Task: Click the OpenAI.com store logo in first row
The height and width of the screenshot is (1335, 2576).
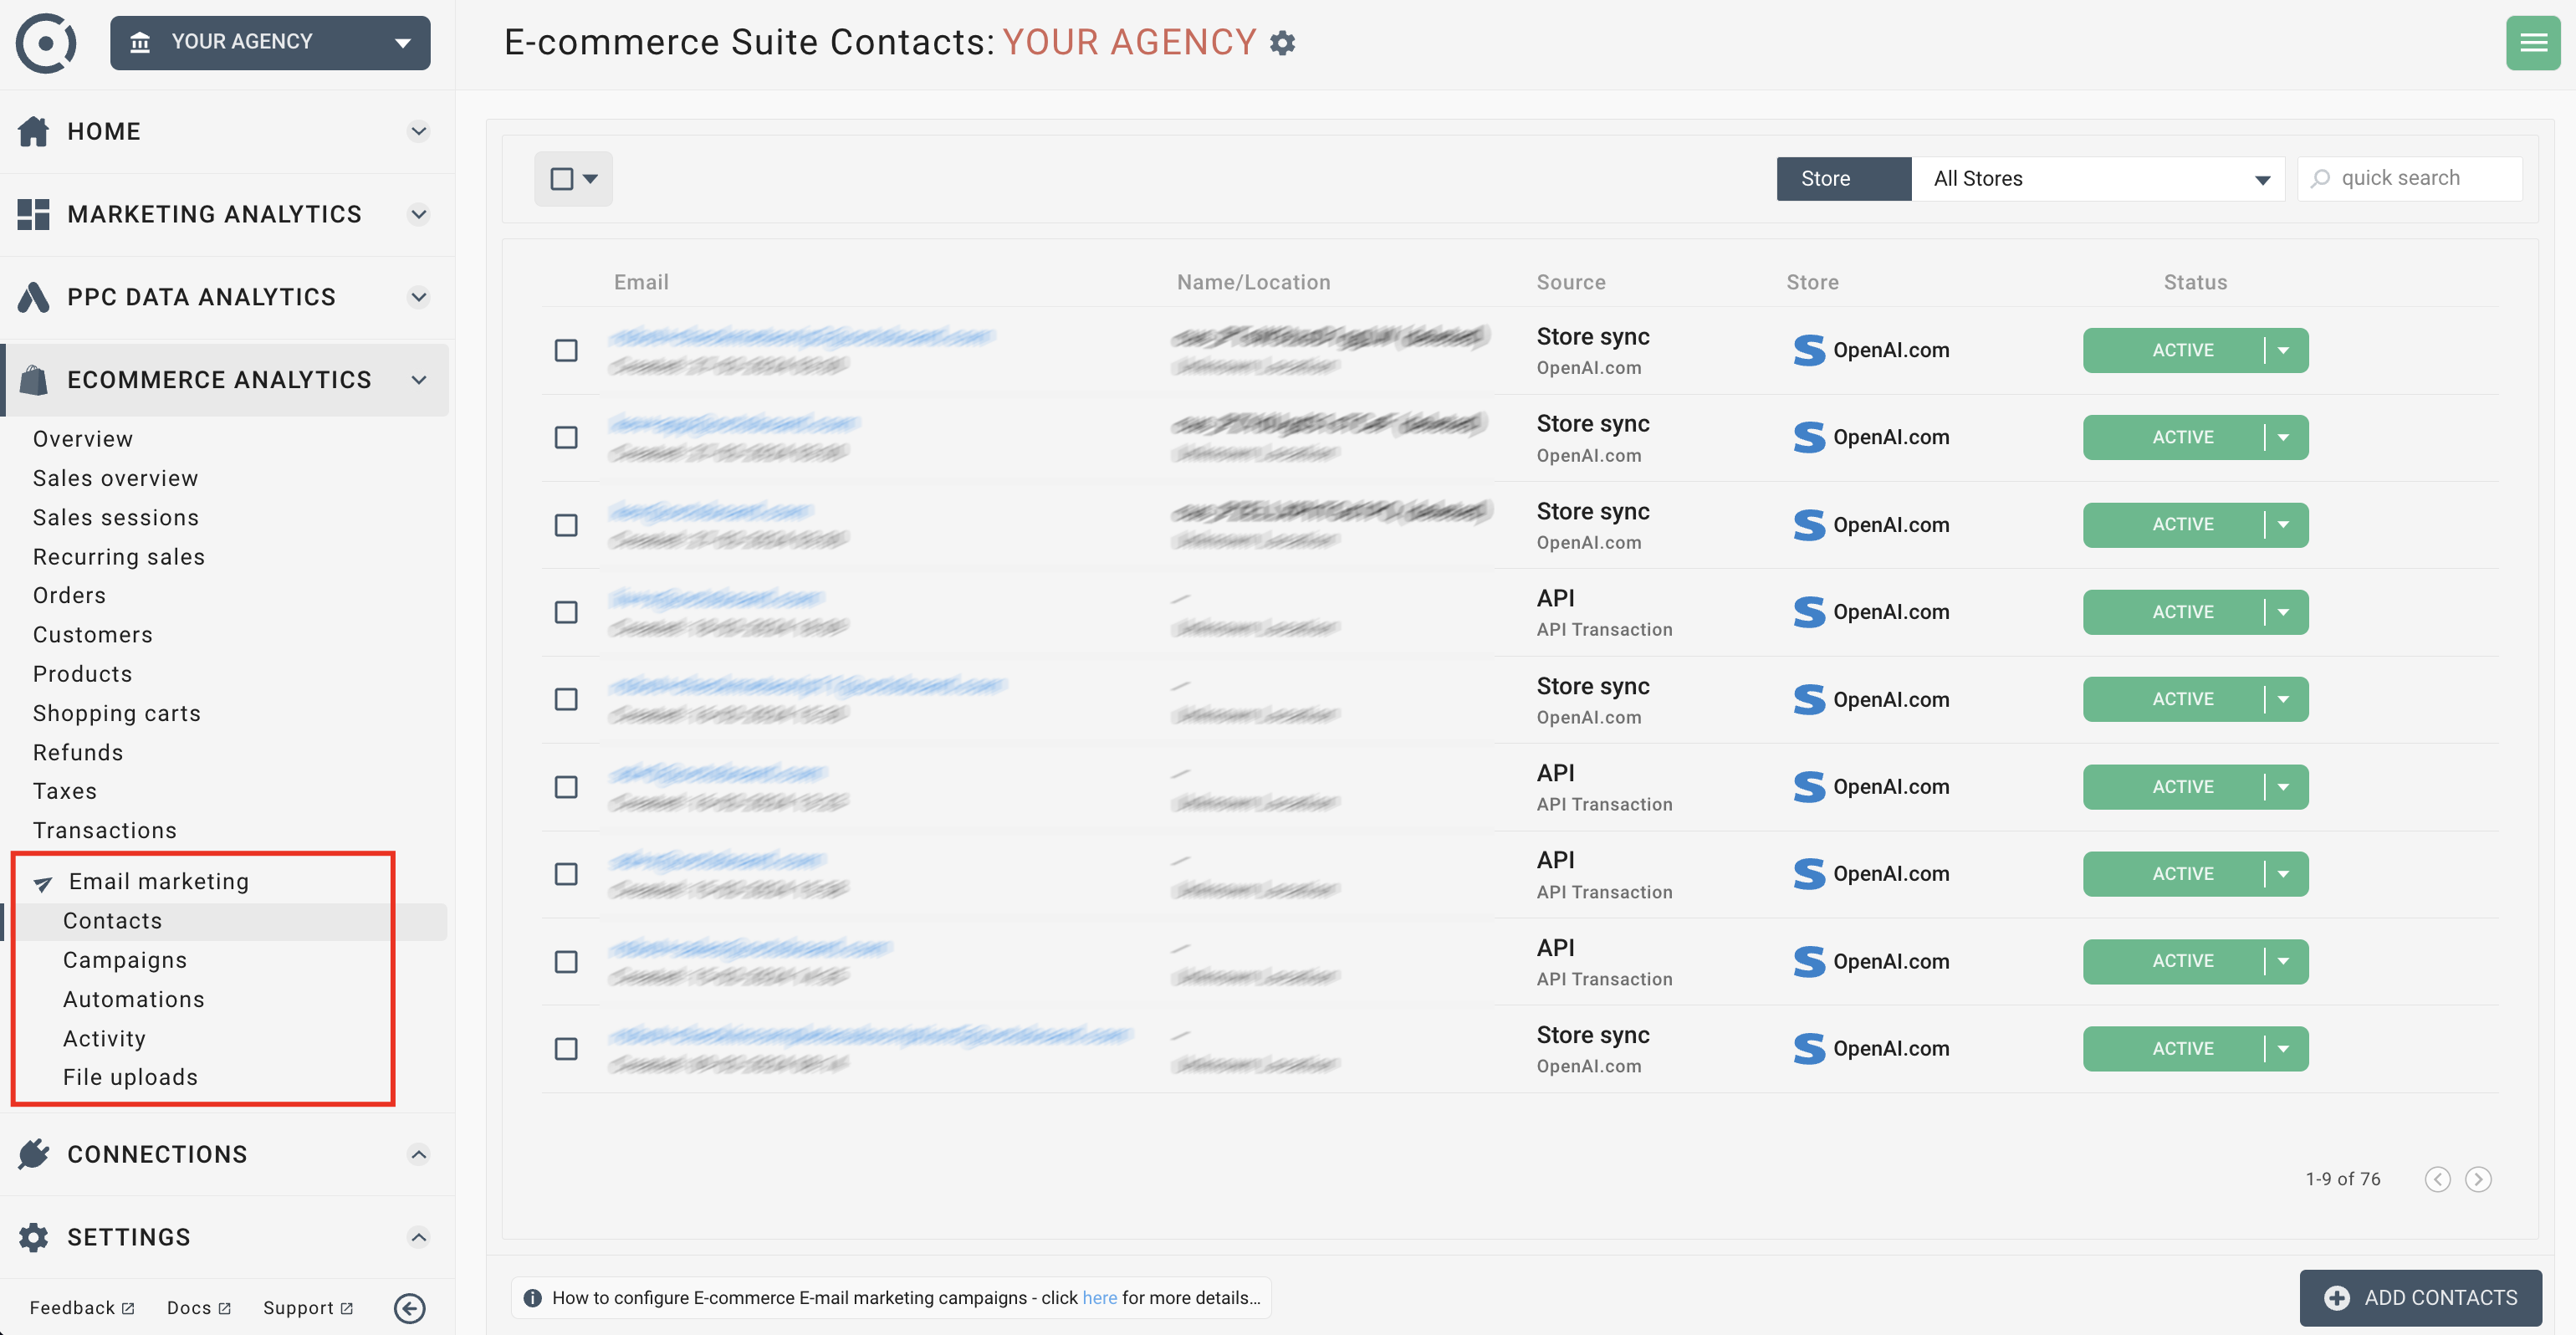Action: pyautogui.click(x=1808, y=350)
